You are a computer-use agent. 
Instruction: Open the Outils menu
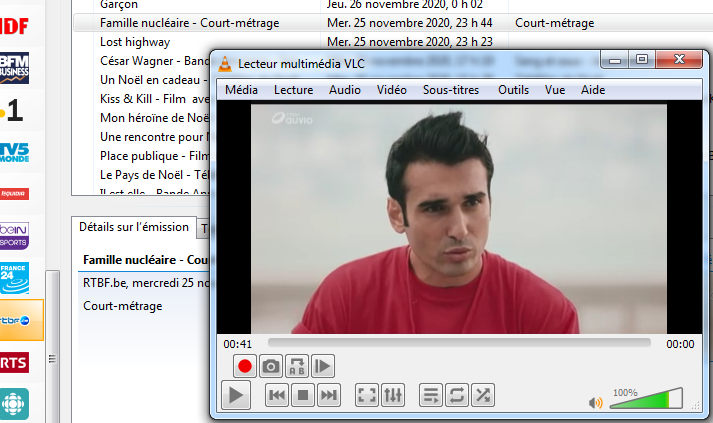point(513,90)
